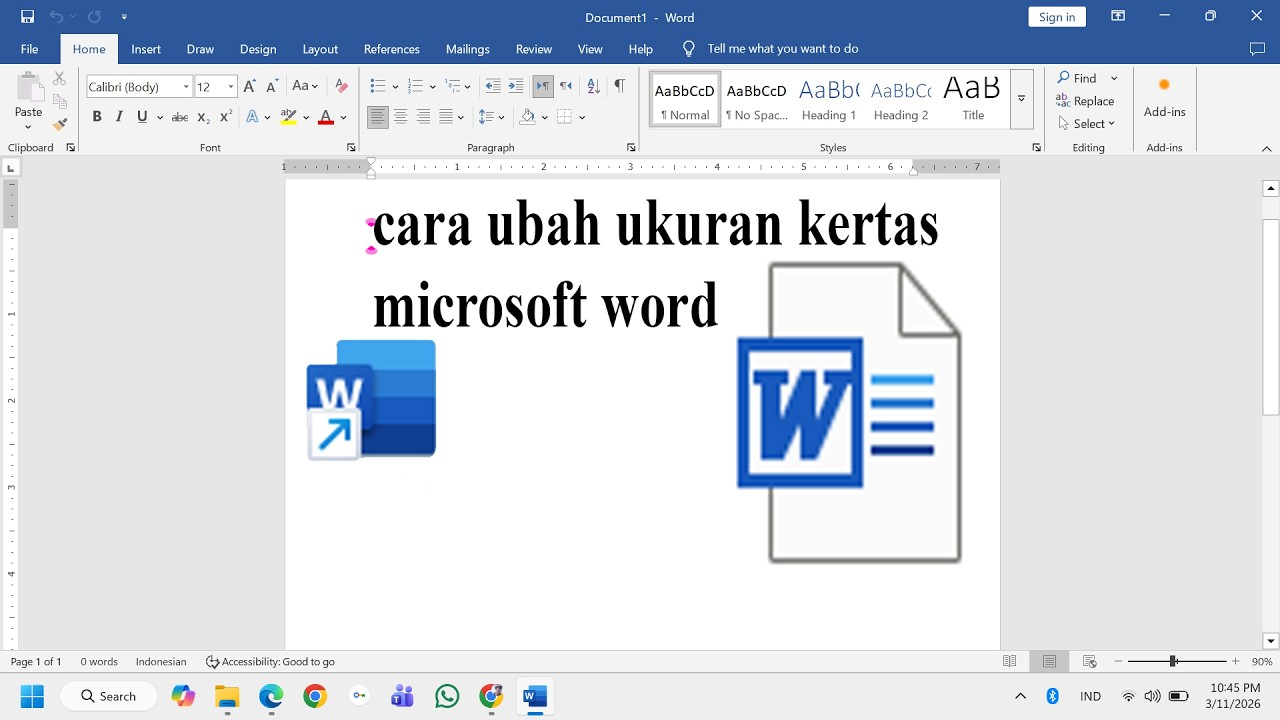The image size is (1280, 720).
Task: Open Line and Paragraph Spacing dropdown
Action: point(491,117)
